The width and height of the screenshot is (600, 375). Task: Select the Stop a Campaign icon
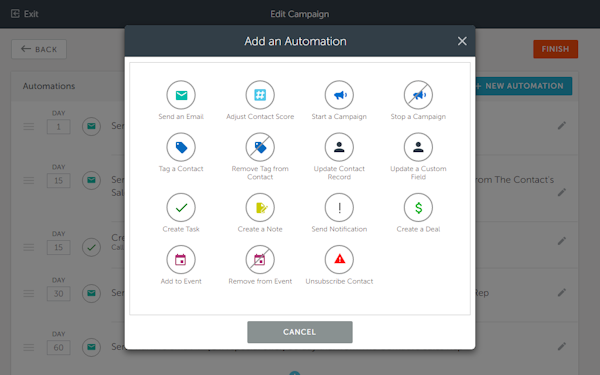418,95
